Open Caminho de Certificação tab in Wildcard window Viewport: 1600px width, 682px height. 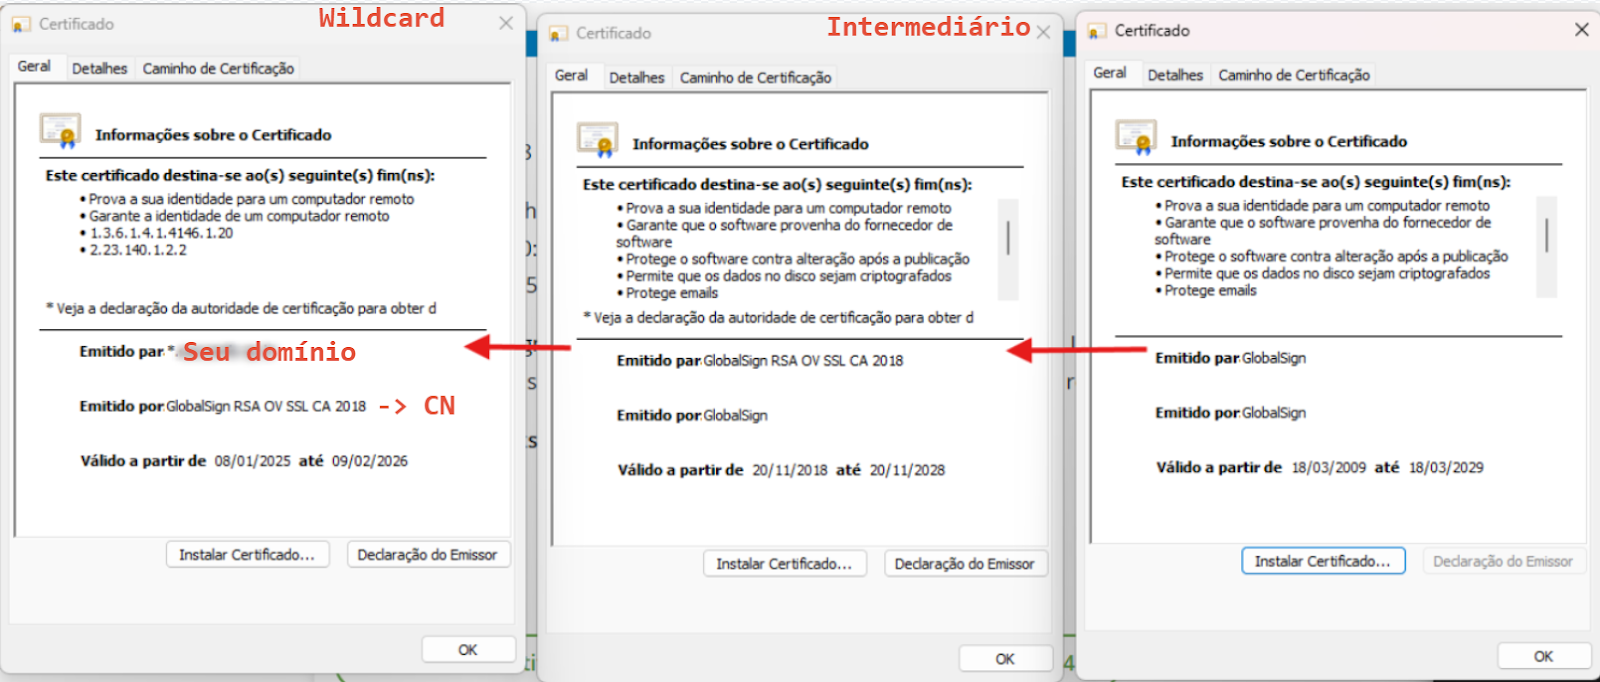[218, 69]
